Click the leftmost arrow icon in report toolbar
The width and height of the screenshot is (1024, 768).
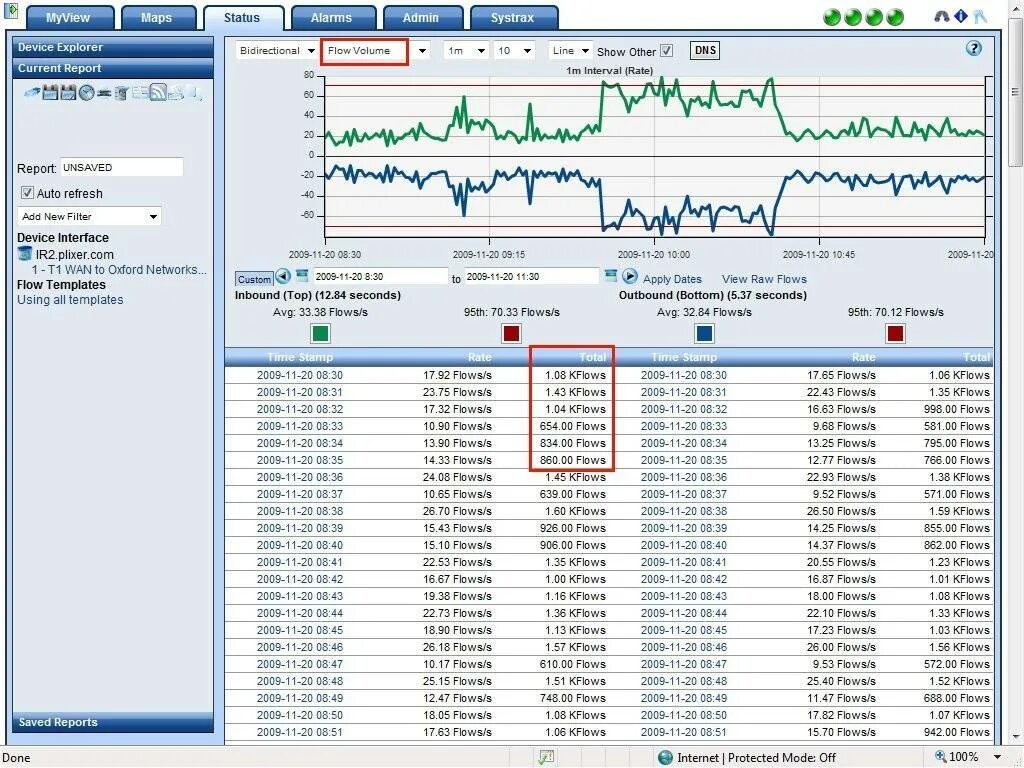point(32,92)
